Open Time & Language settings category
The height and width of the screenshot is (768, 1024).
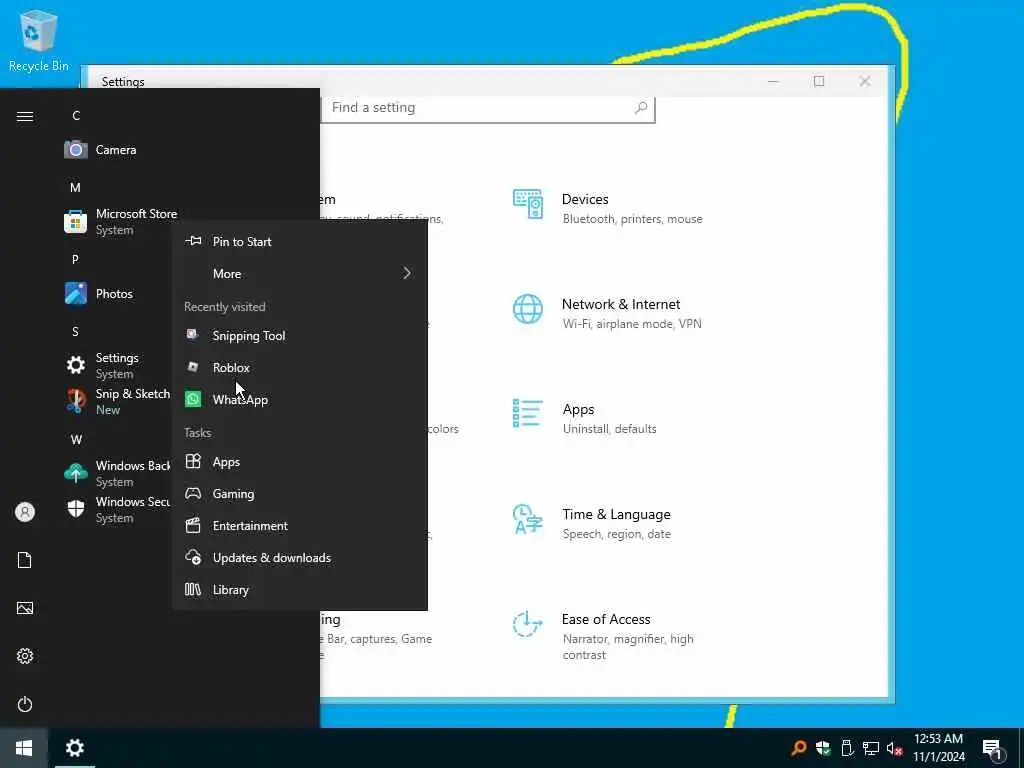pyautogui.click(x=593, y=523)
